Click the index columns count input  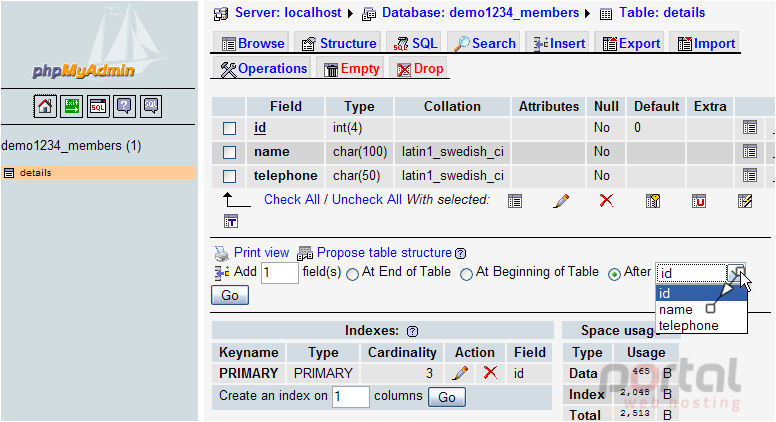[350, 397]
